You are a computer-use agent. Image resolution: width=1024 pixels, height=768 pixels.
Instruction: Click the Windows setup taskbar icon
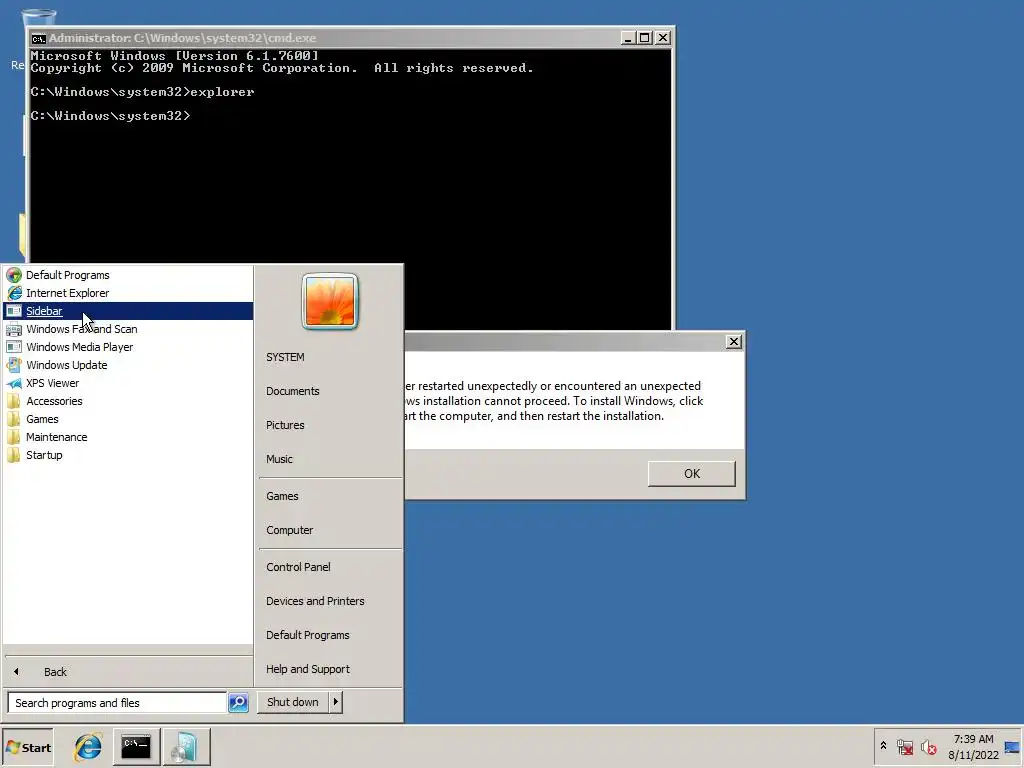click(185, 747)
